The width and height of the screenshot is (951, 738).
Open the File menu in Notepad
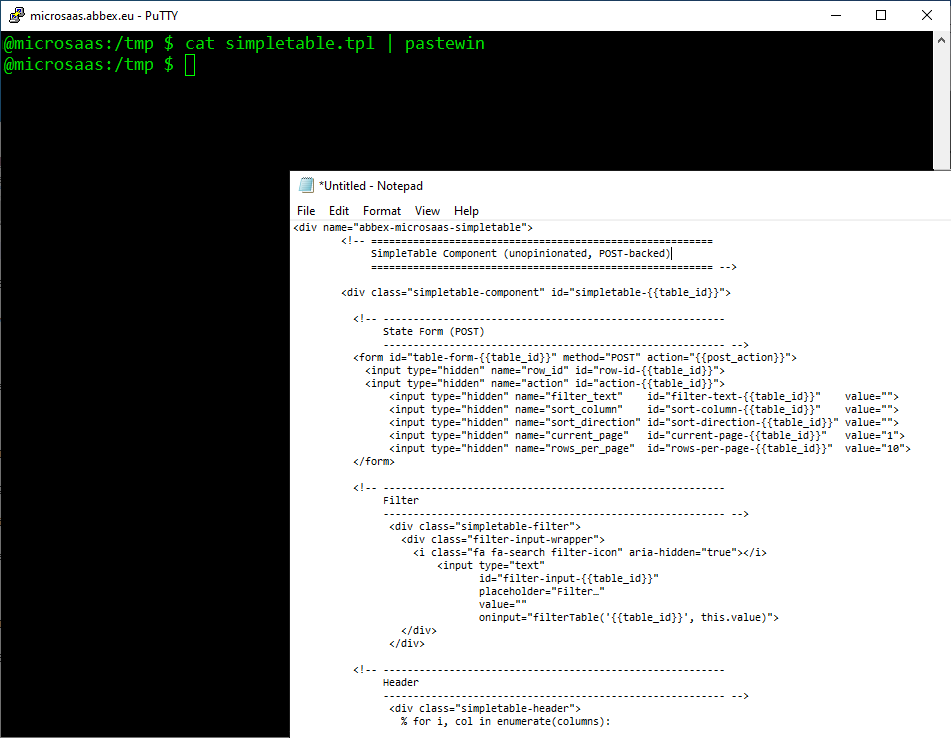click(x=306, y=211)
